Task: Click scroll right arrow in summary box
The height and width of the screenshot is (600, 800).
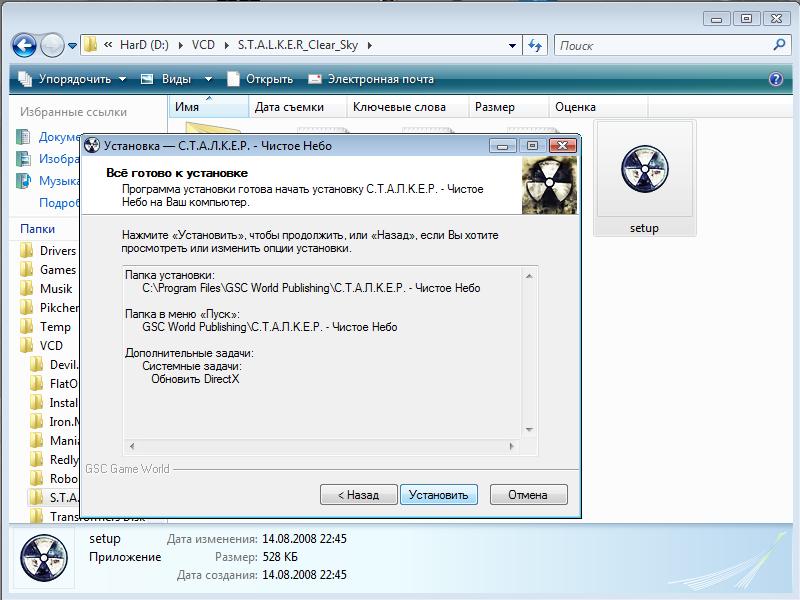Action: click(511, 446)
